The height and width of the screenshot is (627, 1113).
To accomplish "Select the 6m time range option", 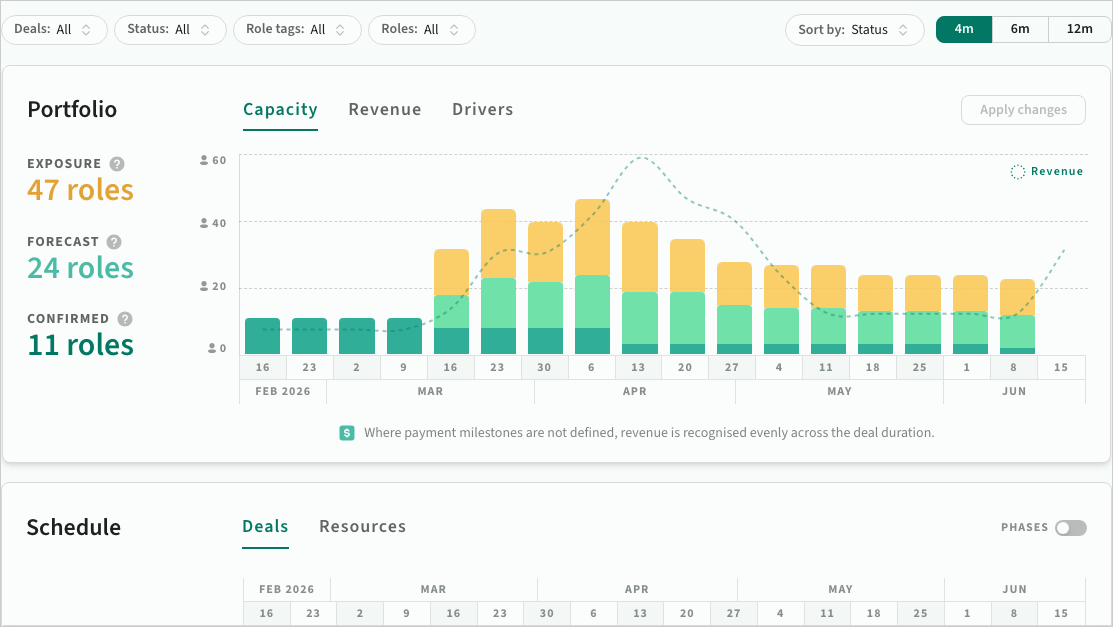I will 1020,29.
